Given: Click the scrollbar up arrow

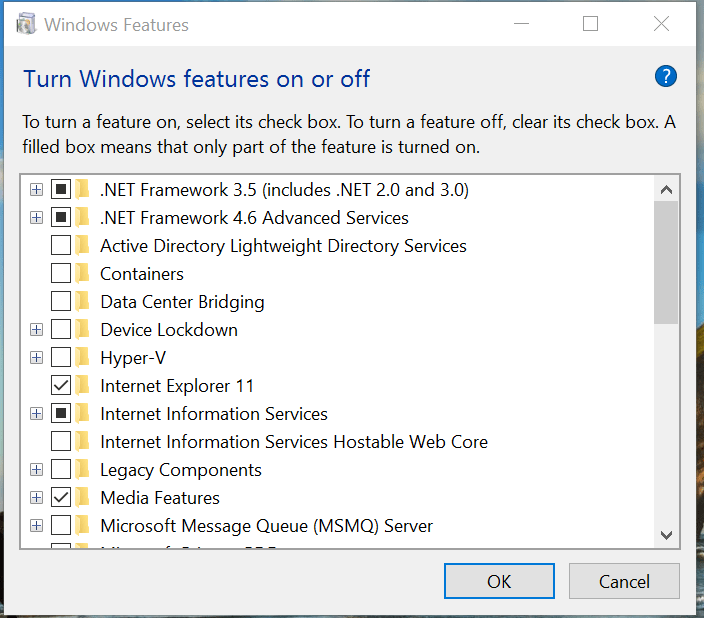Looking at the screenshot, I should click(666, 190).
